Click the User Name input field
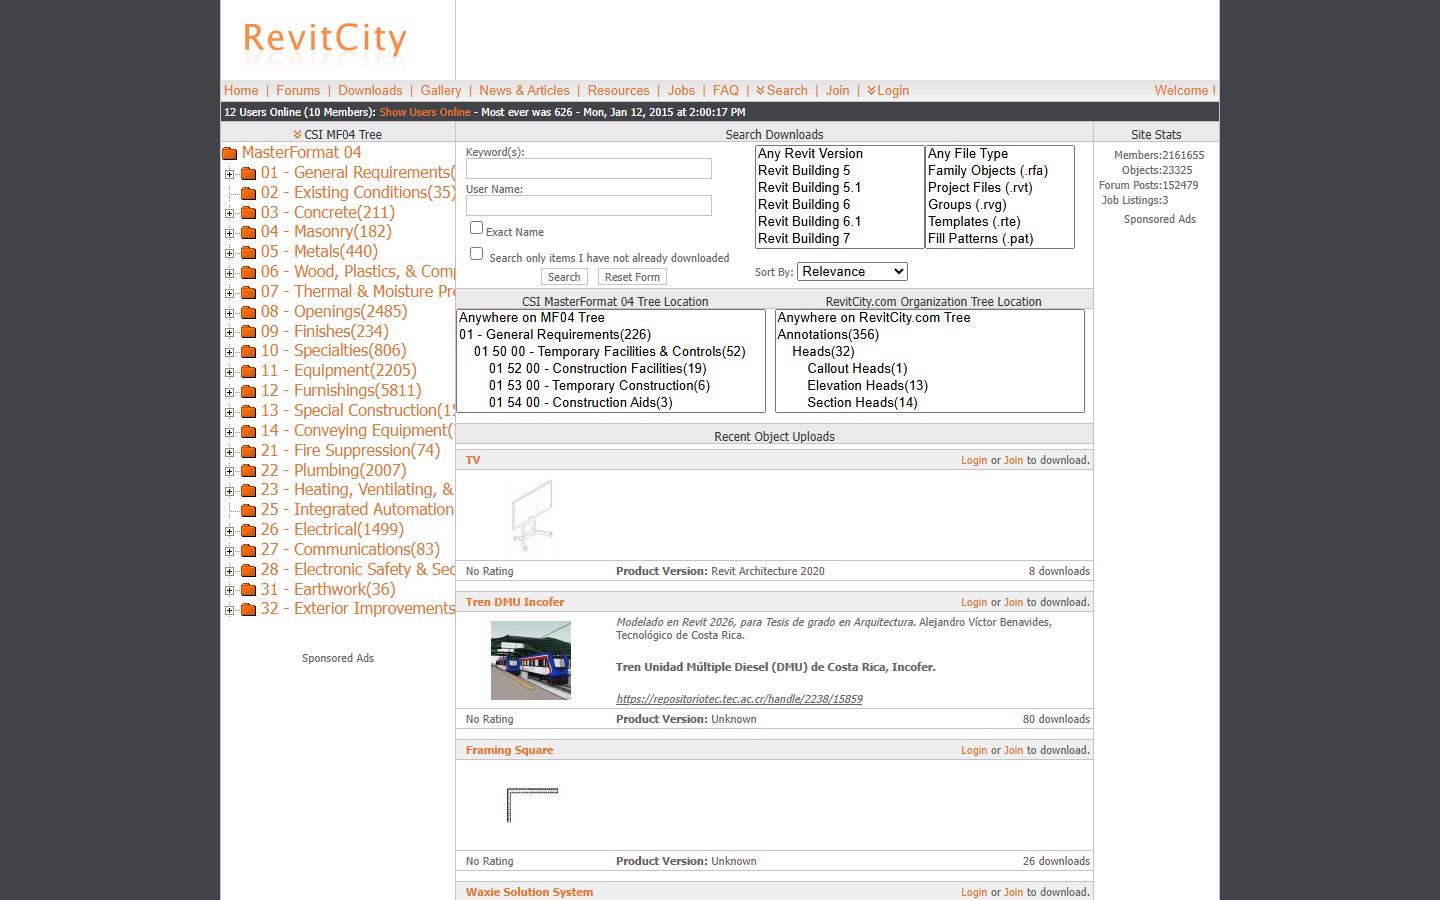 [589, 206]
